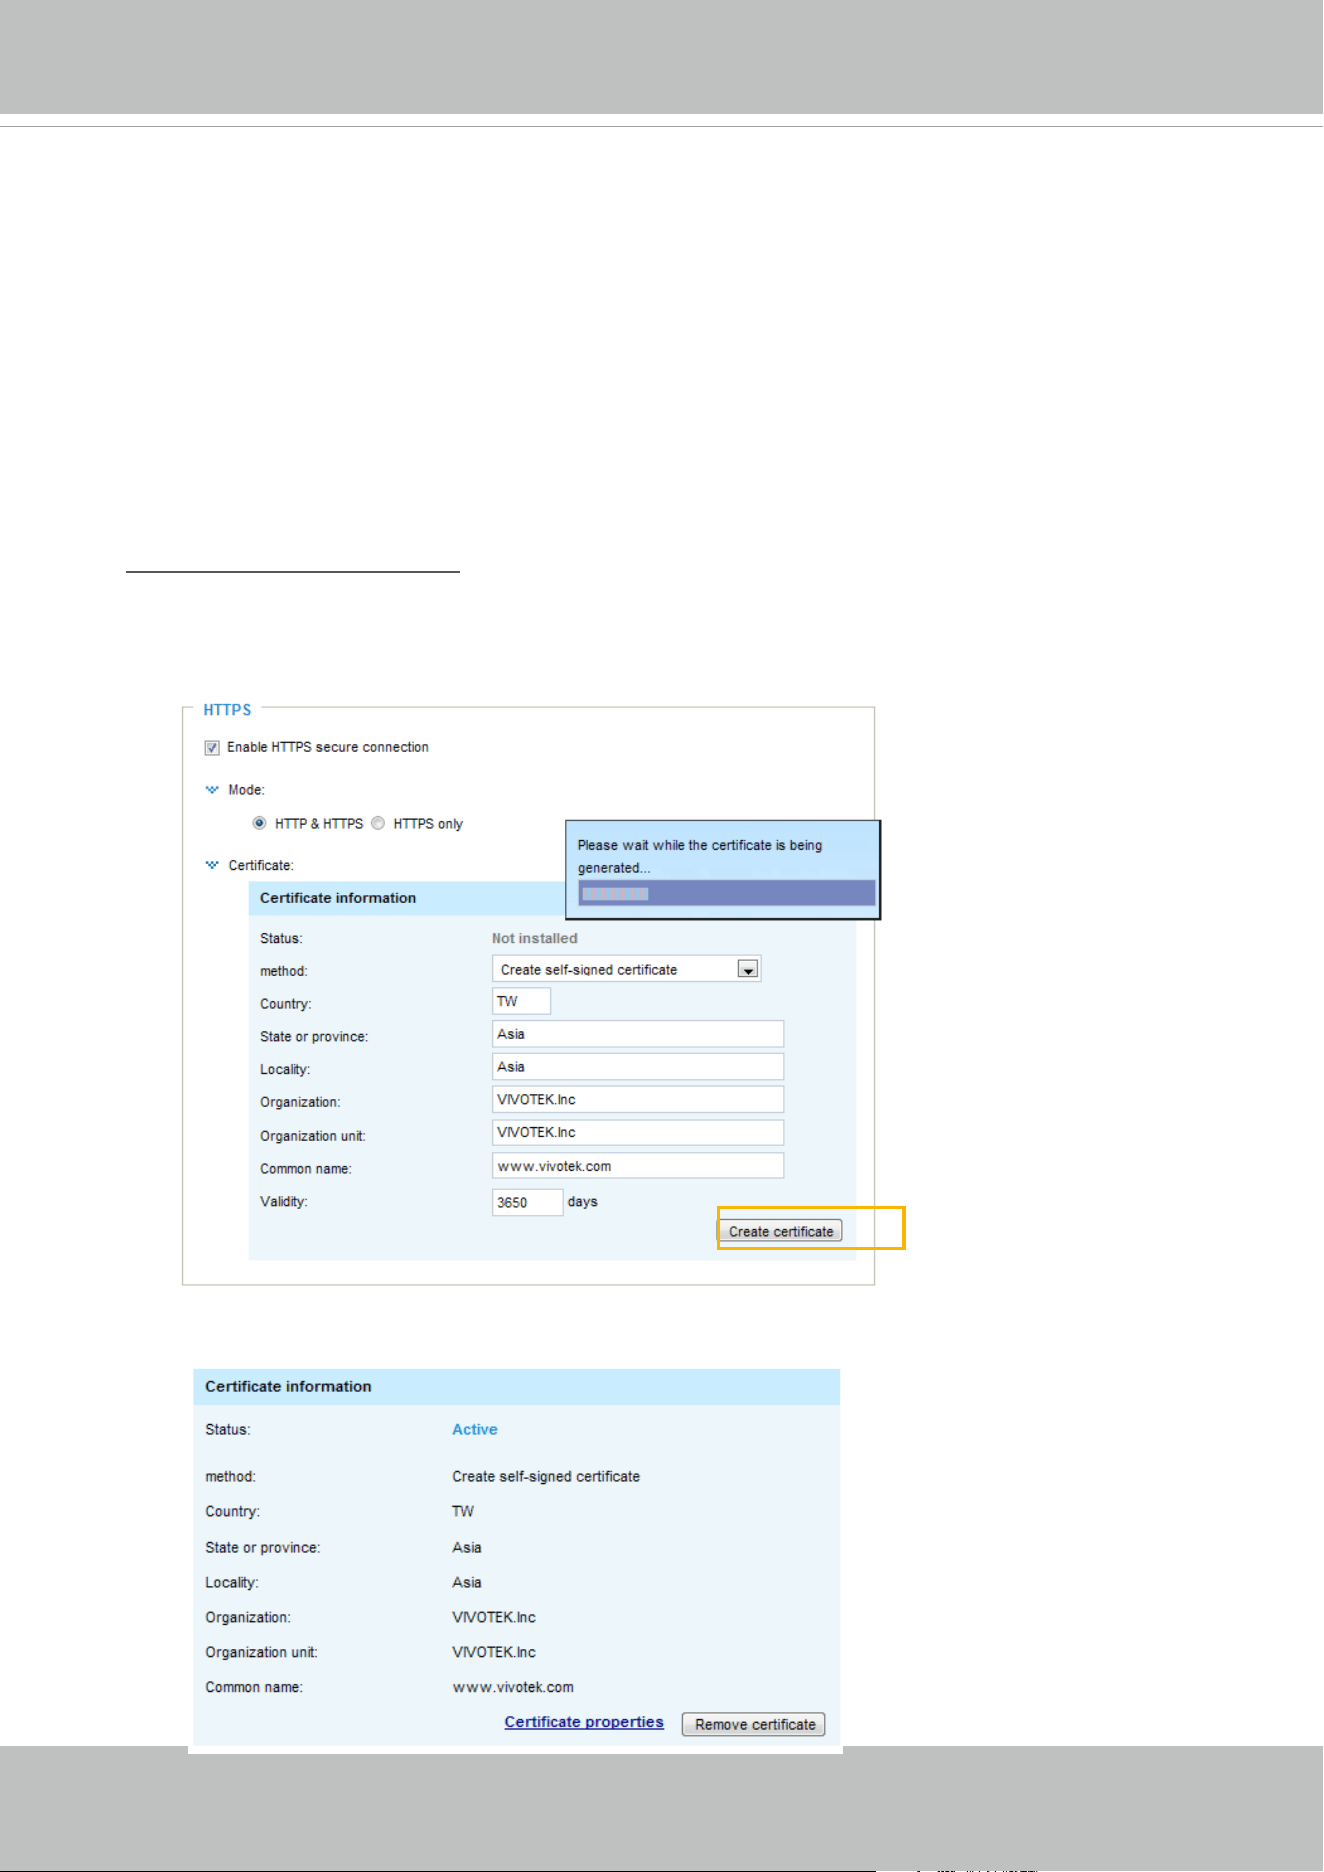Click the lower 'TW' country value
Screen dimensions: 1324x1872
tap(463, 1511)
